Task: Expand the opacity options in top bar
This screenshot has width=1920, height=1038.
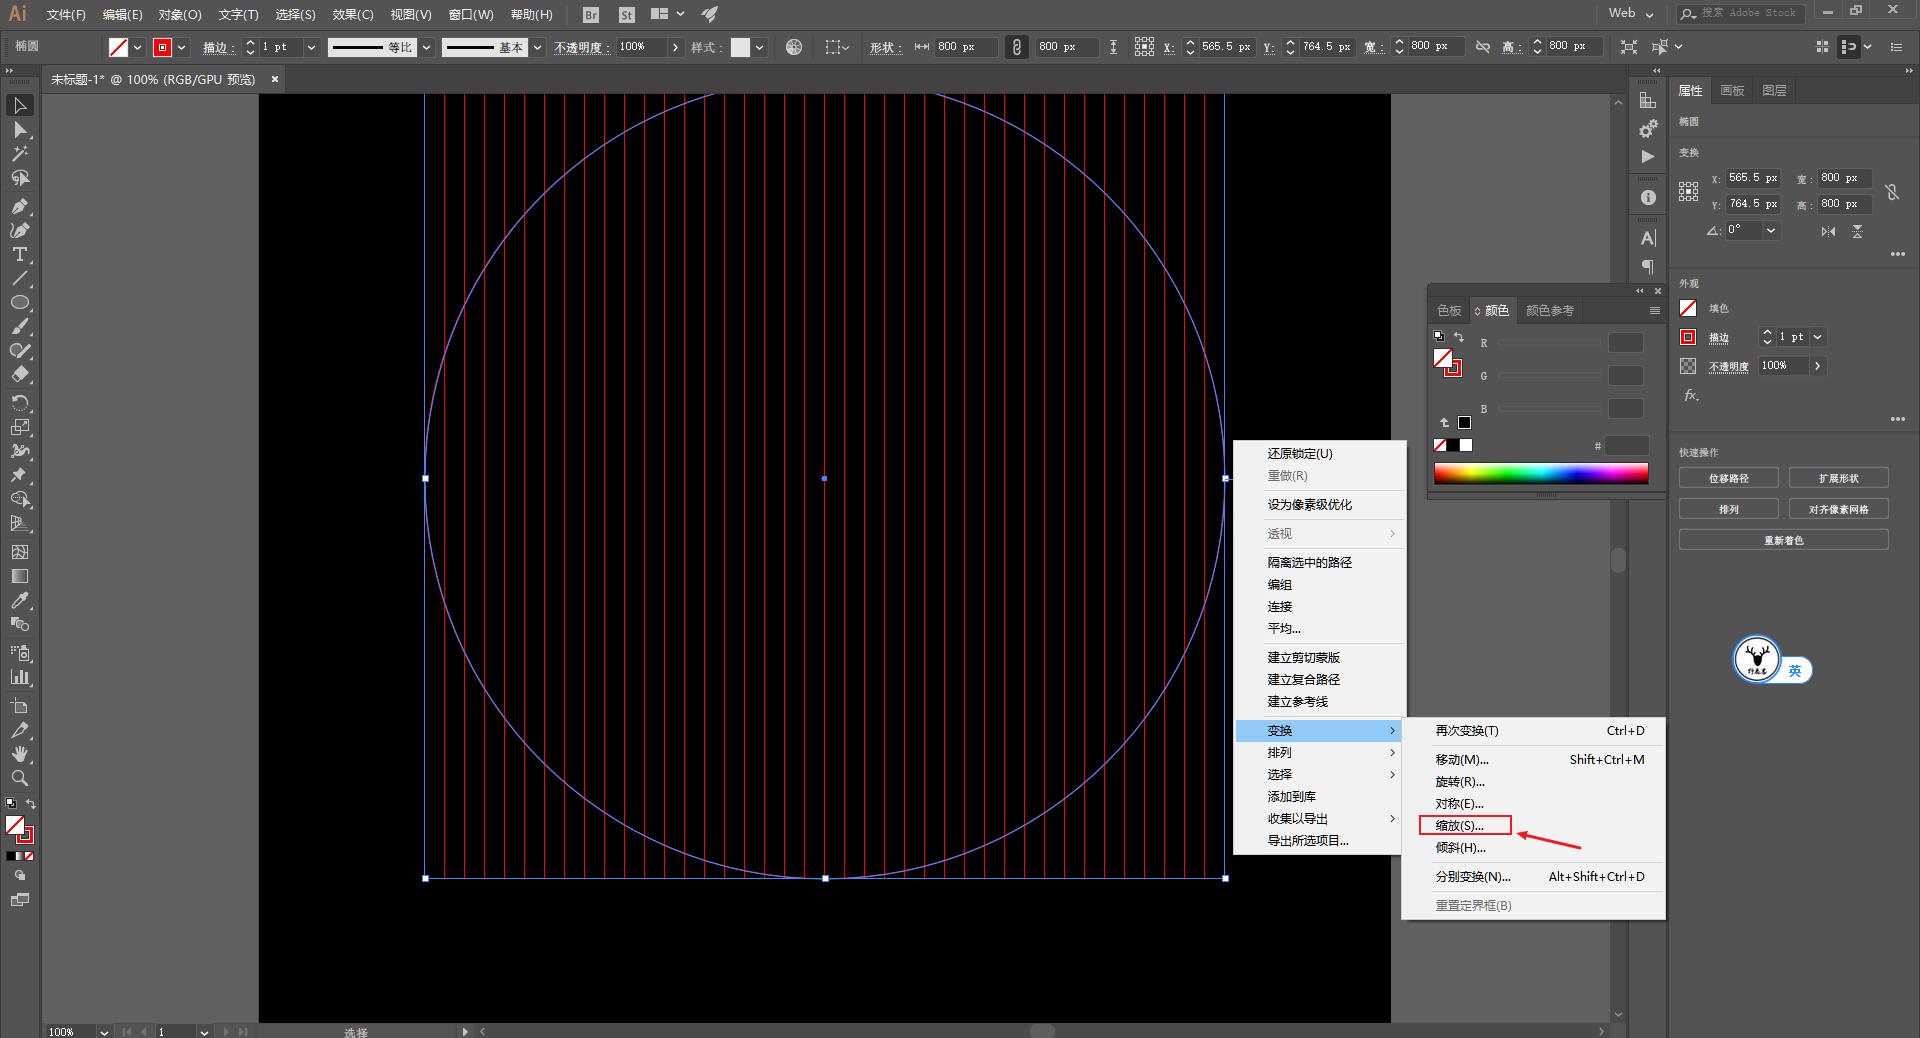Action: tap(676, 47)
